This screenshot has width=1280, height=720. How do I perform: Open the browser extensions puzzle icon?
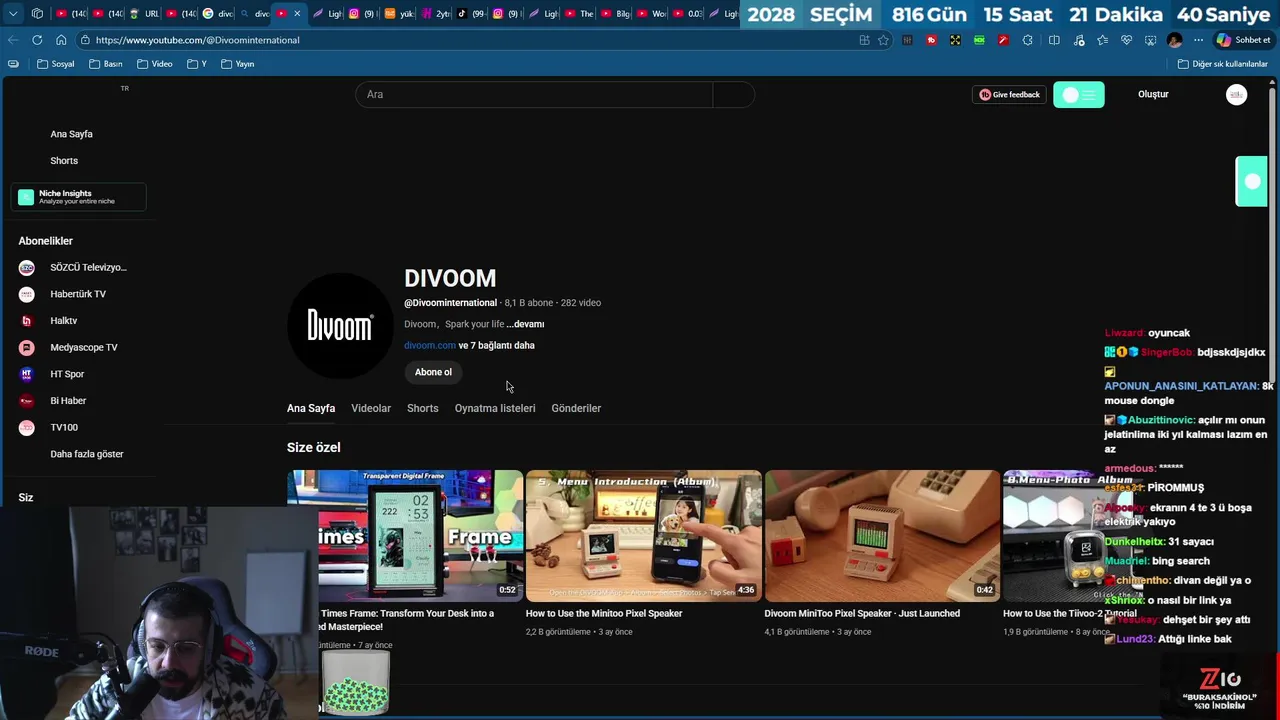tap(1028, 40)
